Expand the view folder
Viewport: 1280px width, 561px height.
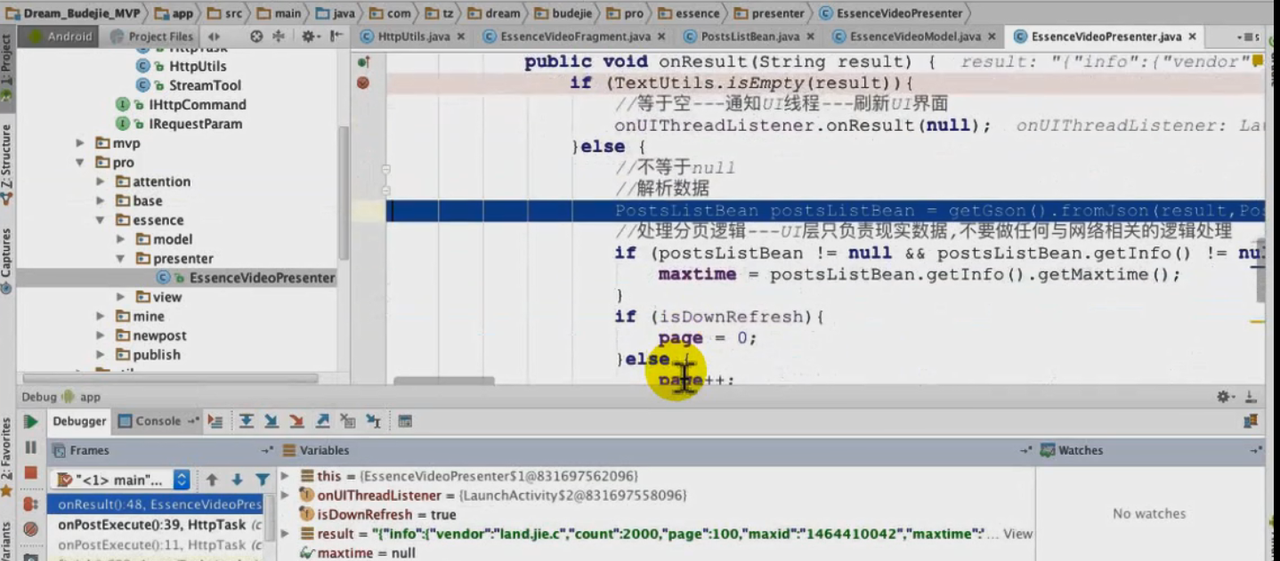tap(120, 297)
